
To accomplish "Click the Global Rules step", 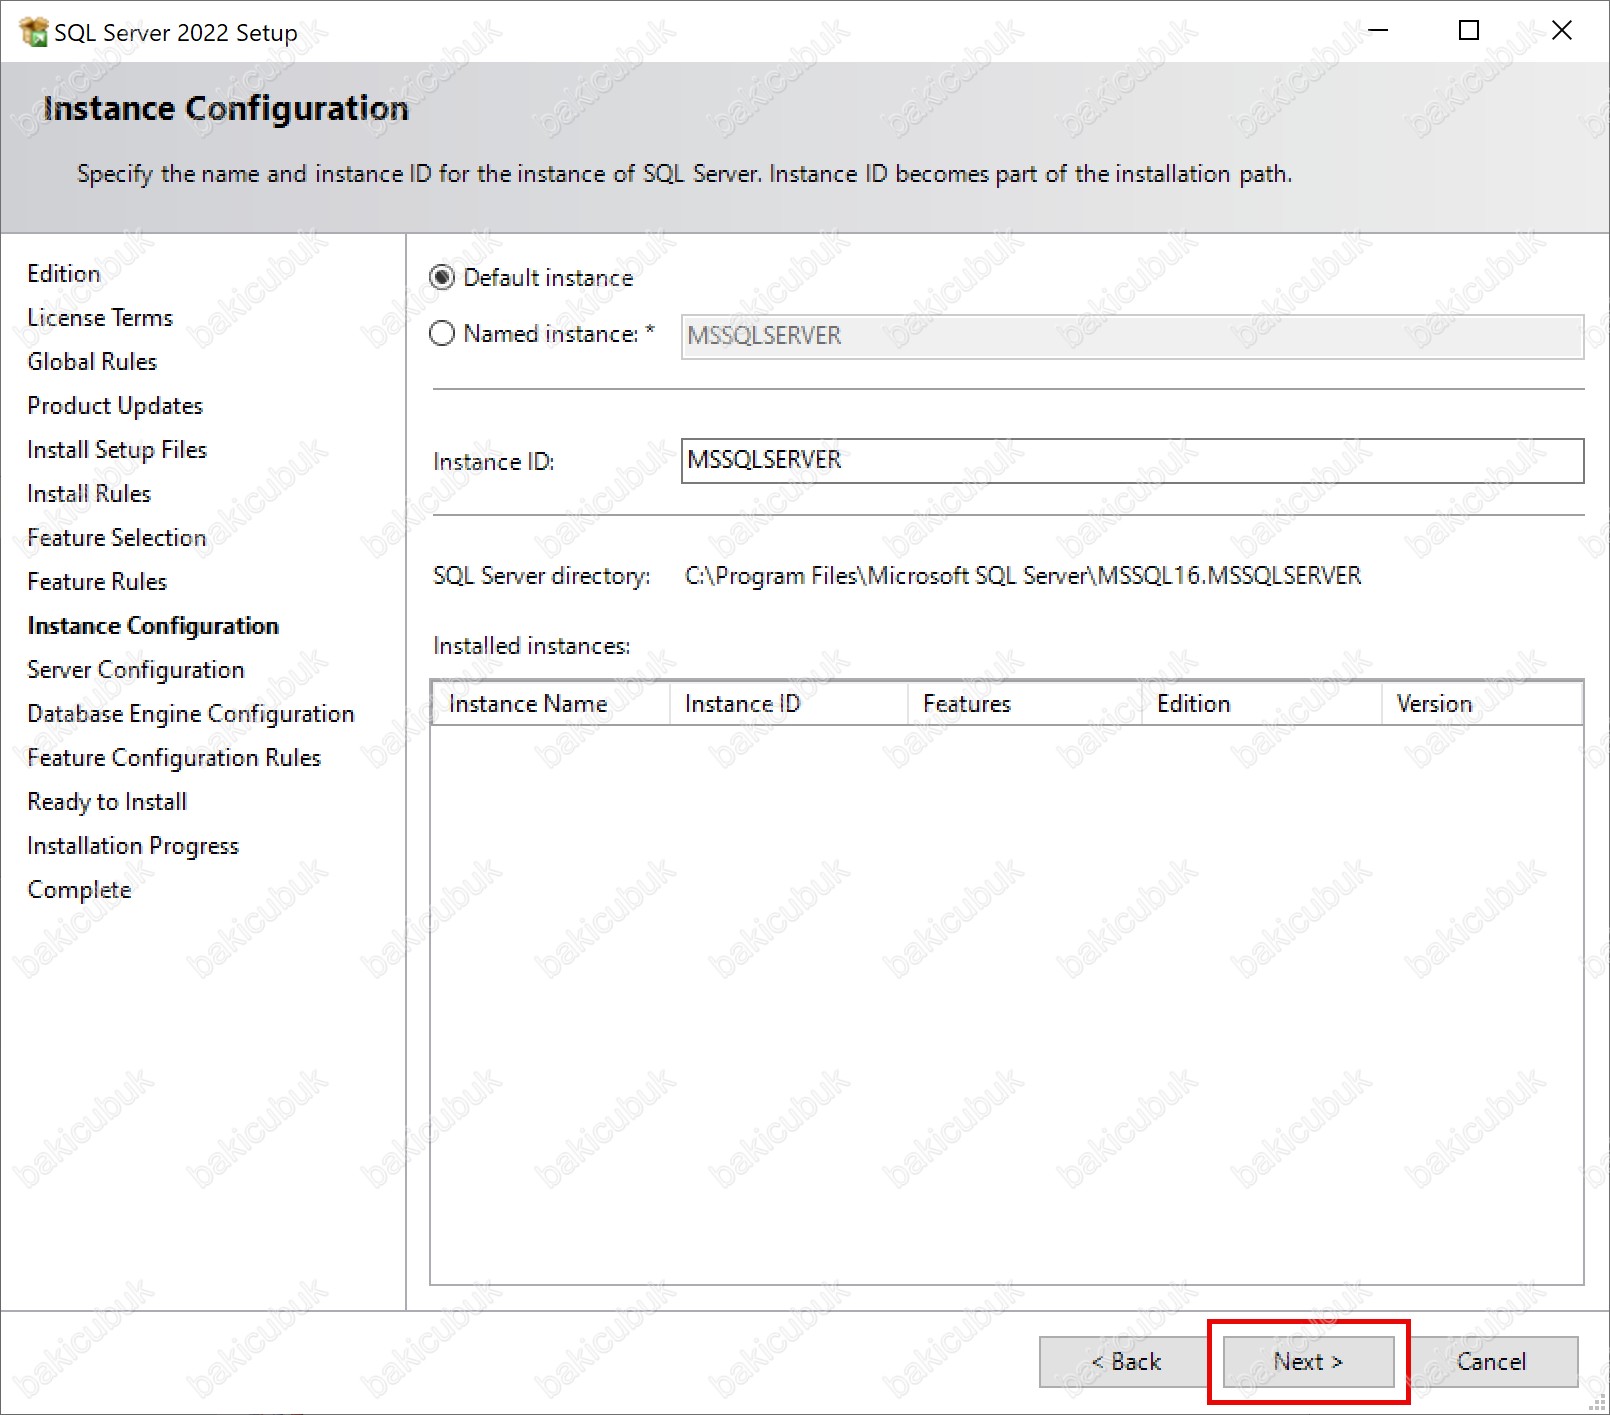I will click(x=92, y=361).
